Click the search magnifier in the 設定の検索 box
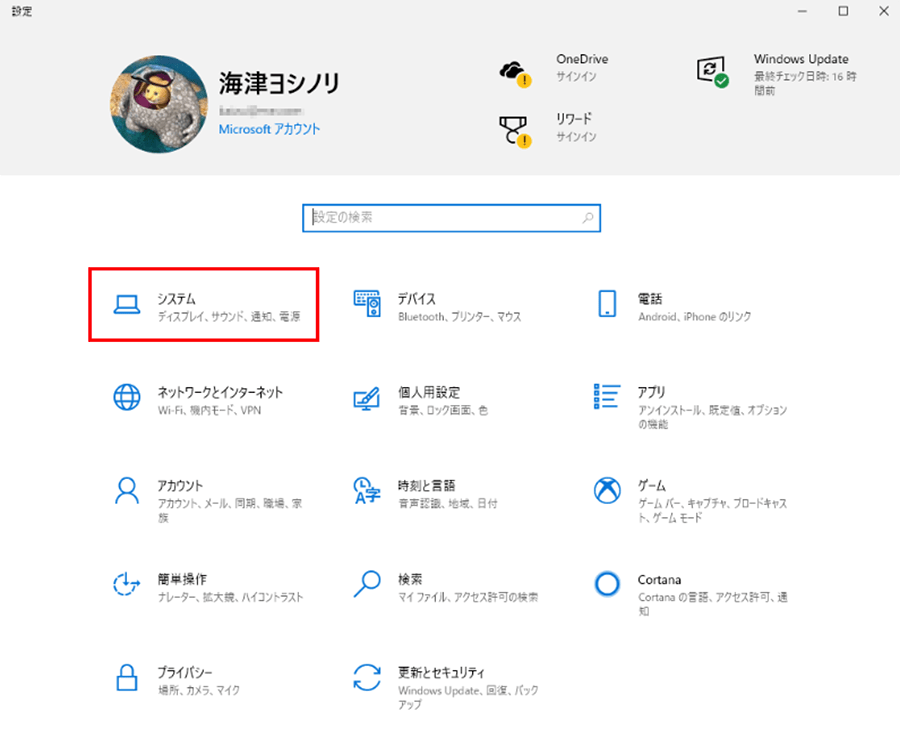 click(588, 218)
